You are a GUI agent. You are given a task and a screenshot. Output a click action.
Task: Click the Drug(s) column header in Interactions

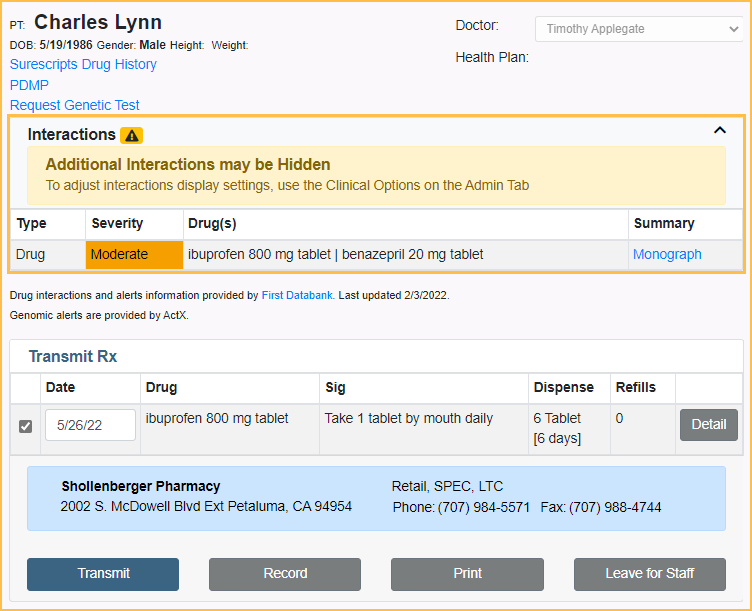coord(212,223)
